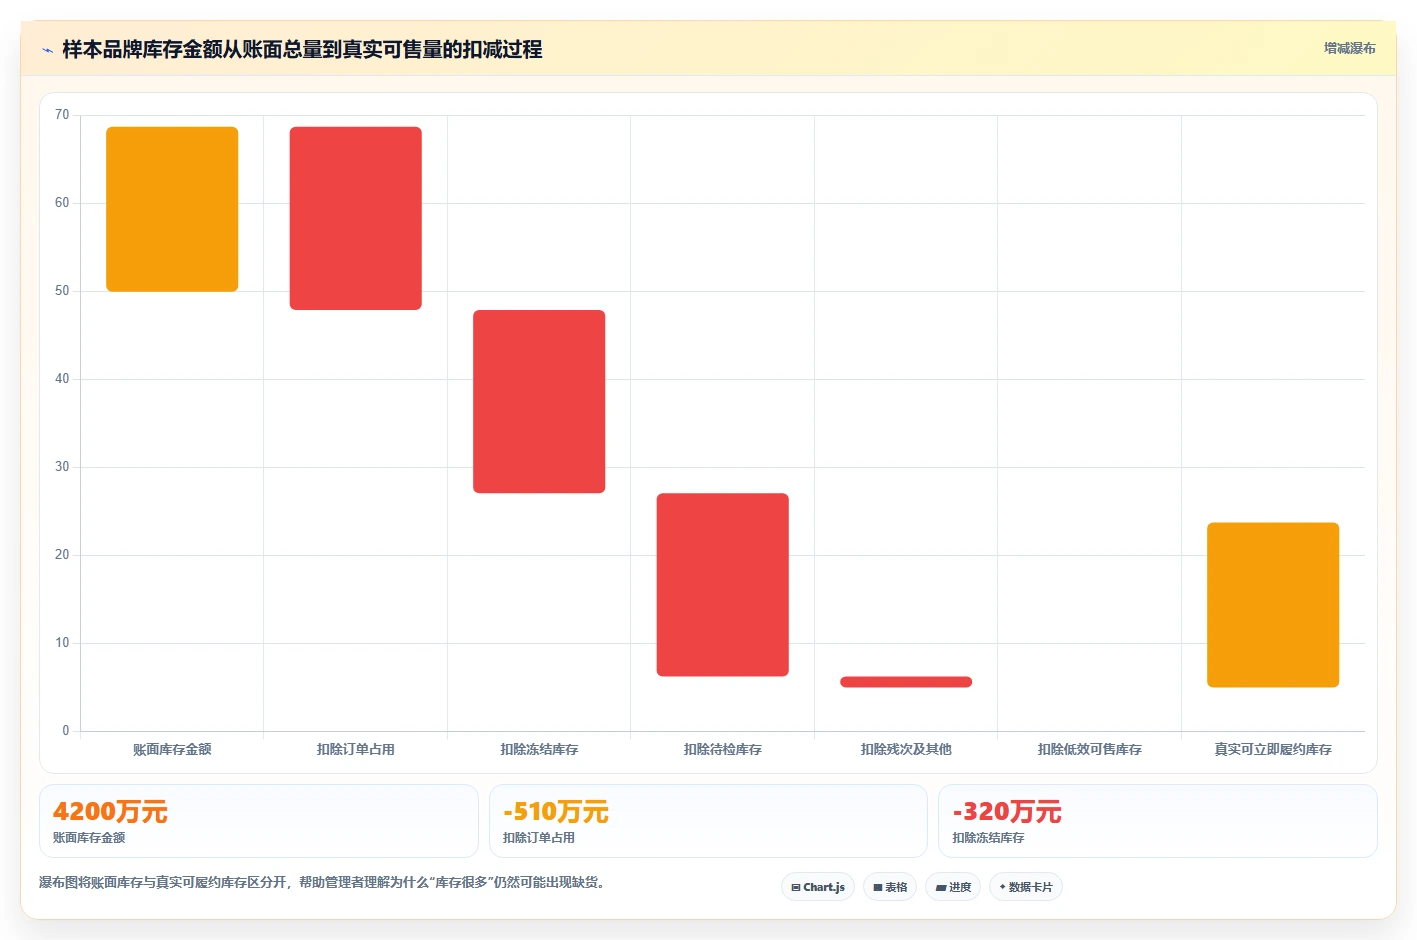Click the footnote text starting with 瀑布图将账面库存
The height and width of the screenshot is (940, 1417).
pos(324,883)
